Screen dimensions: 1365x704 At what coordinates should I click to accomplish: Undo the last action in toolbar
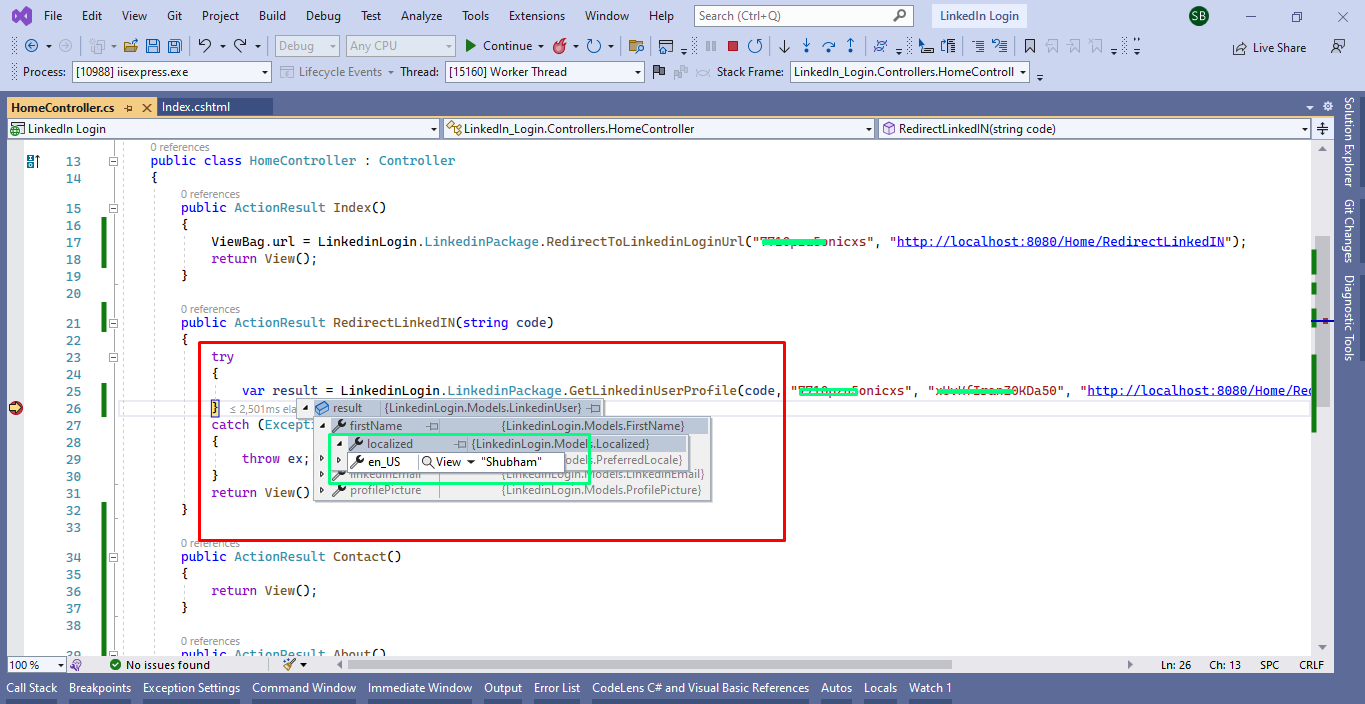pos(205,46)
